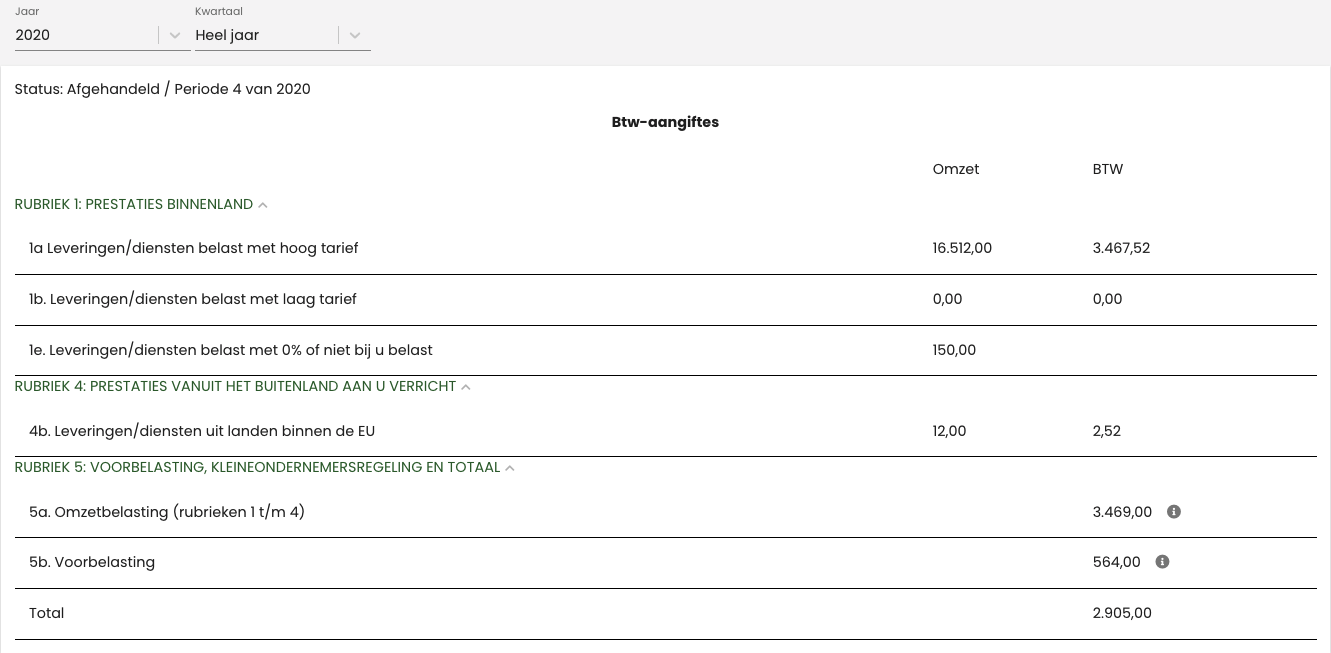Viewport: 1331px width, 653px height.
Task: Open the Kwartaal dropdown arrow
Action: [x=355, y=35]
